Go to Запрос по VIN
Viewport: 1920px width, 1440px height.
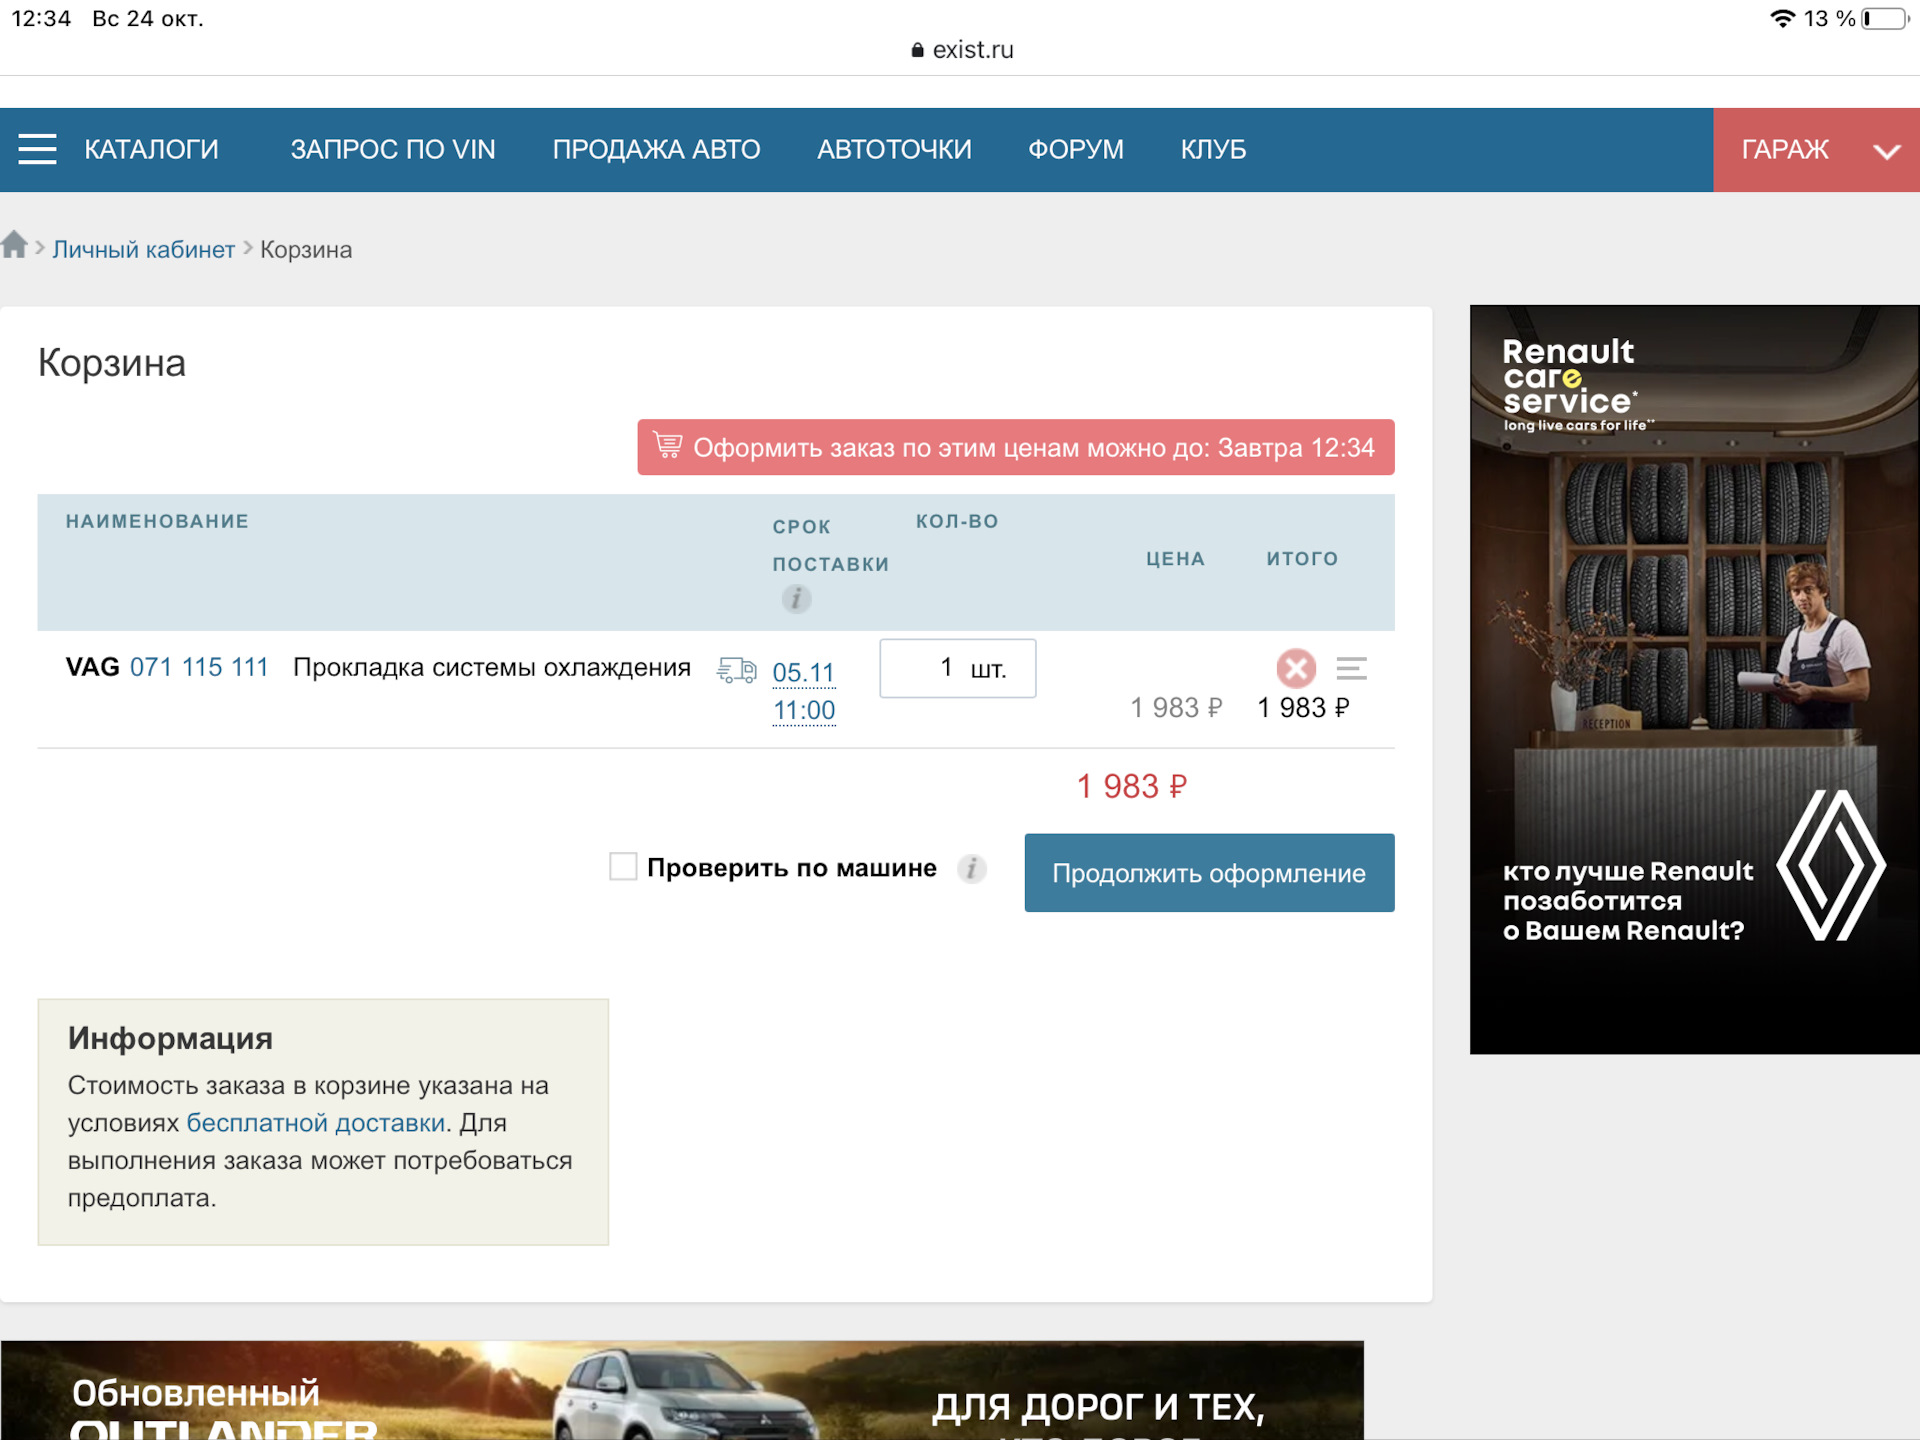pos(392,150)
